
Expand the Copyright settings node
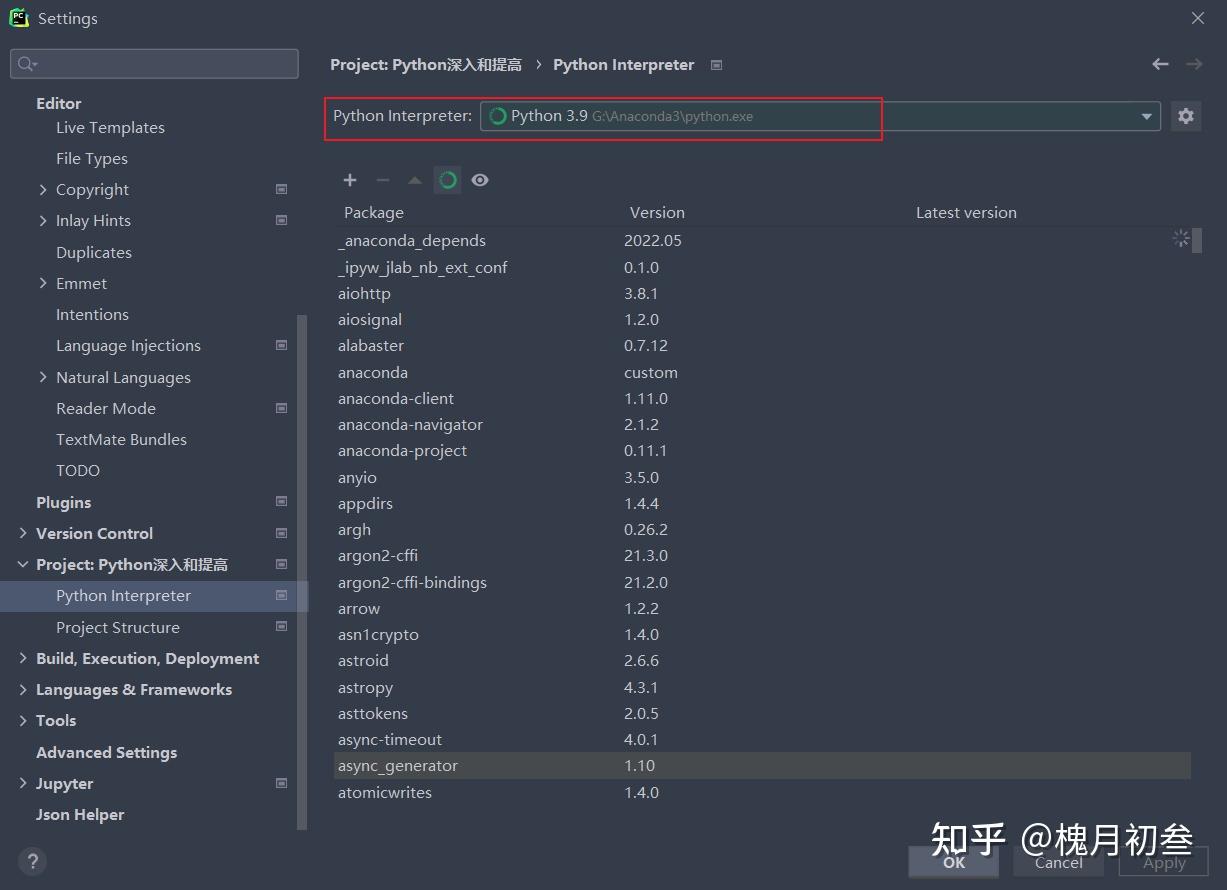pyautogui.click(x=43, y=189)
